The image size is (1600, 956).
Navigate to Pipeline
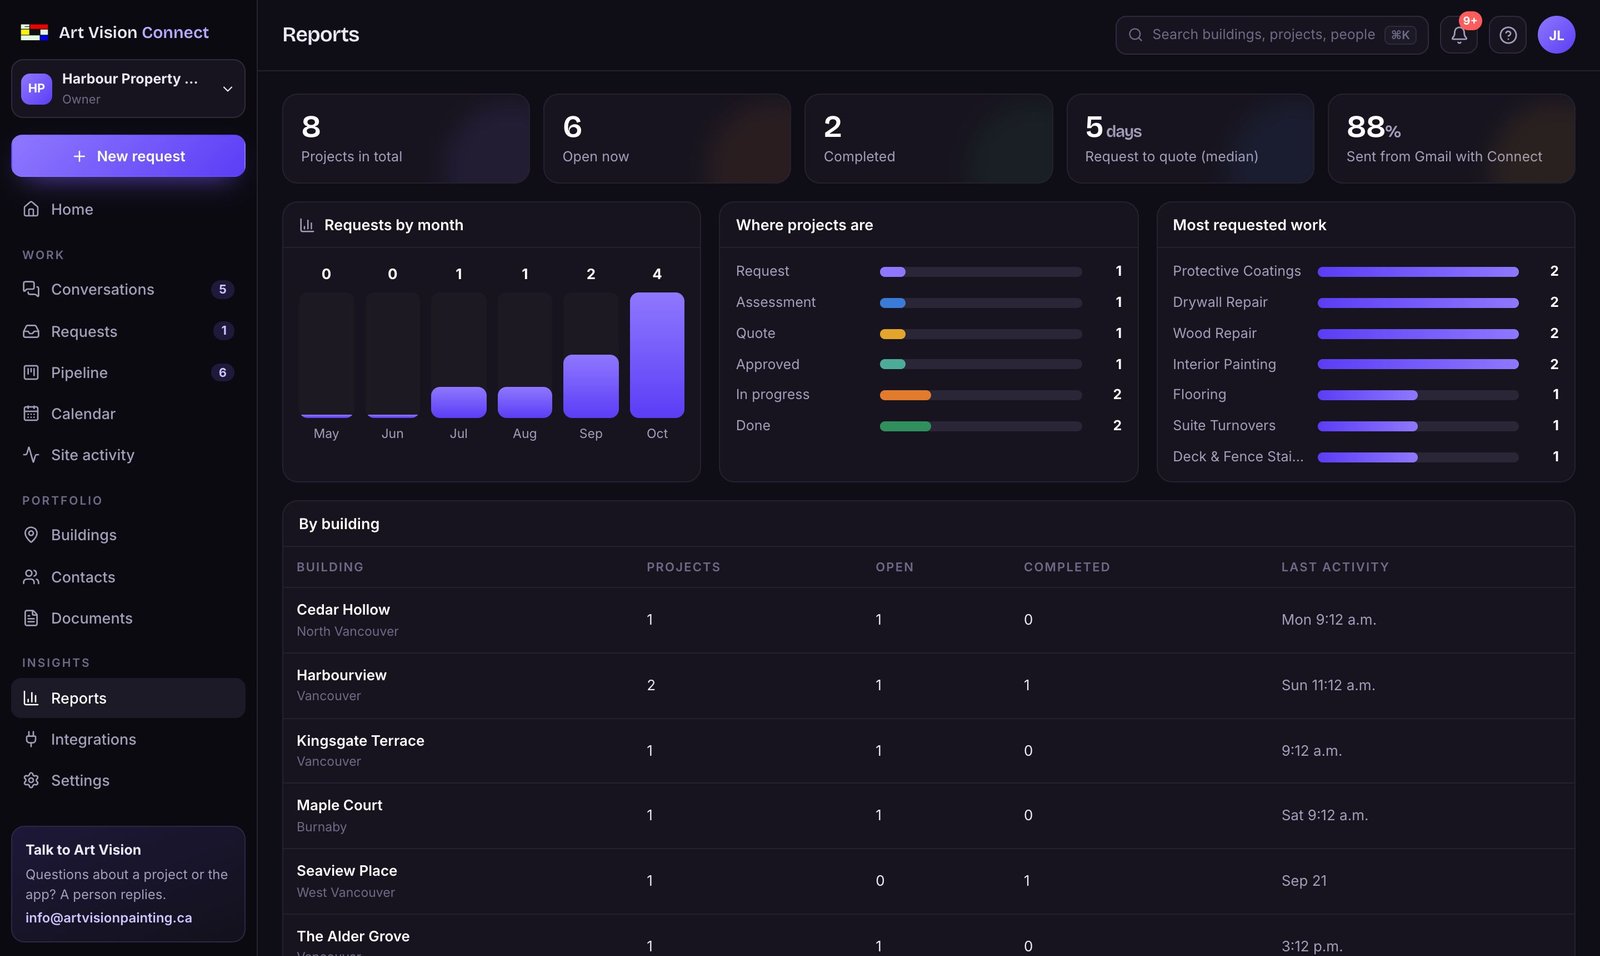pyautogui.click(x=128, y=372)
